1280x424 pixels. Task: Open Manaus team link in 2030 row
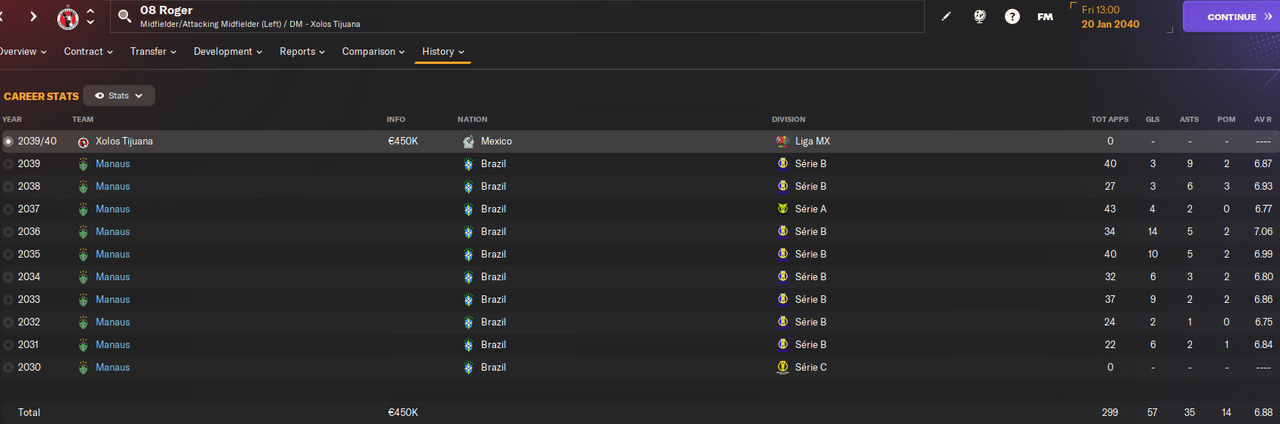coord(113,367)
